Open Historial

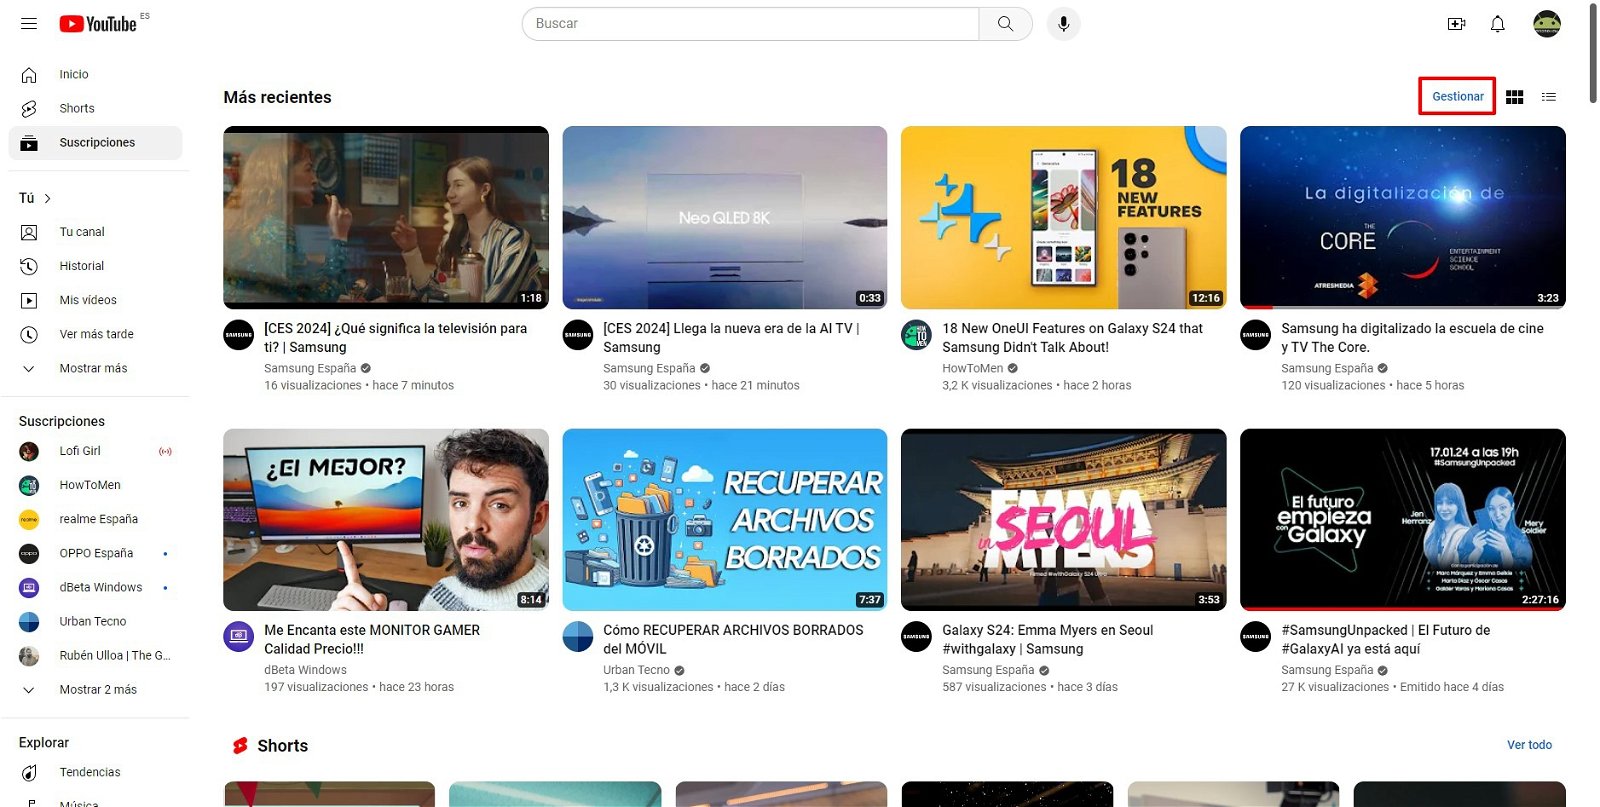(x=95, y=266)
